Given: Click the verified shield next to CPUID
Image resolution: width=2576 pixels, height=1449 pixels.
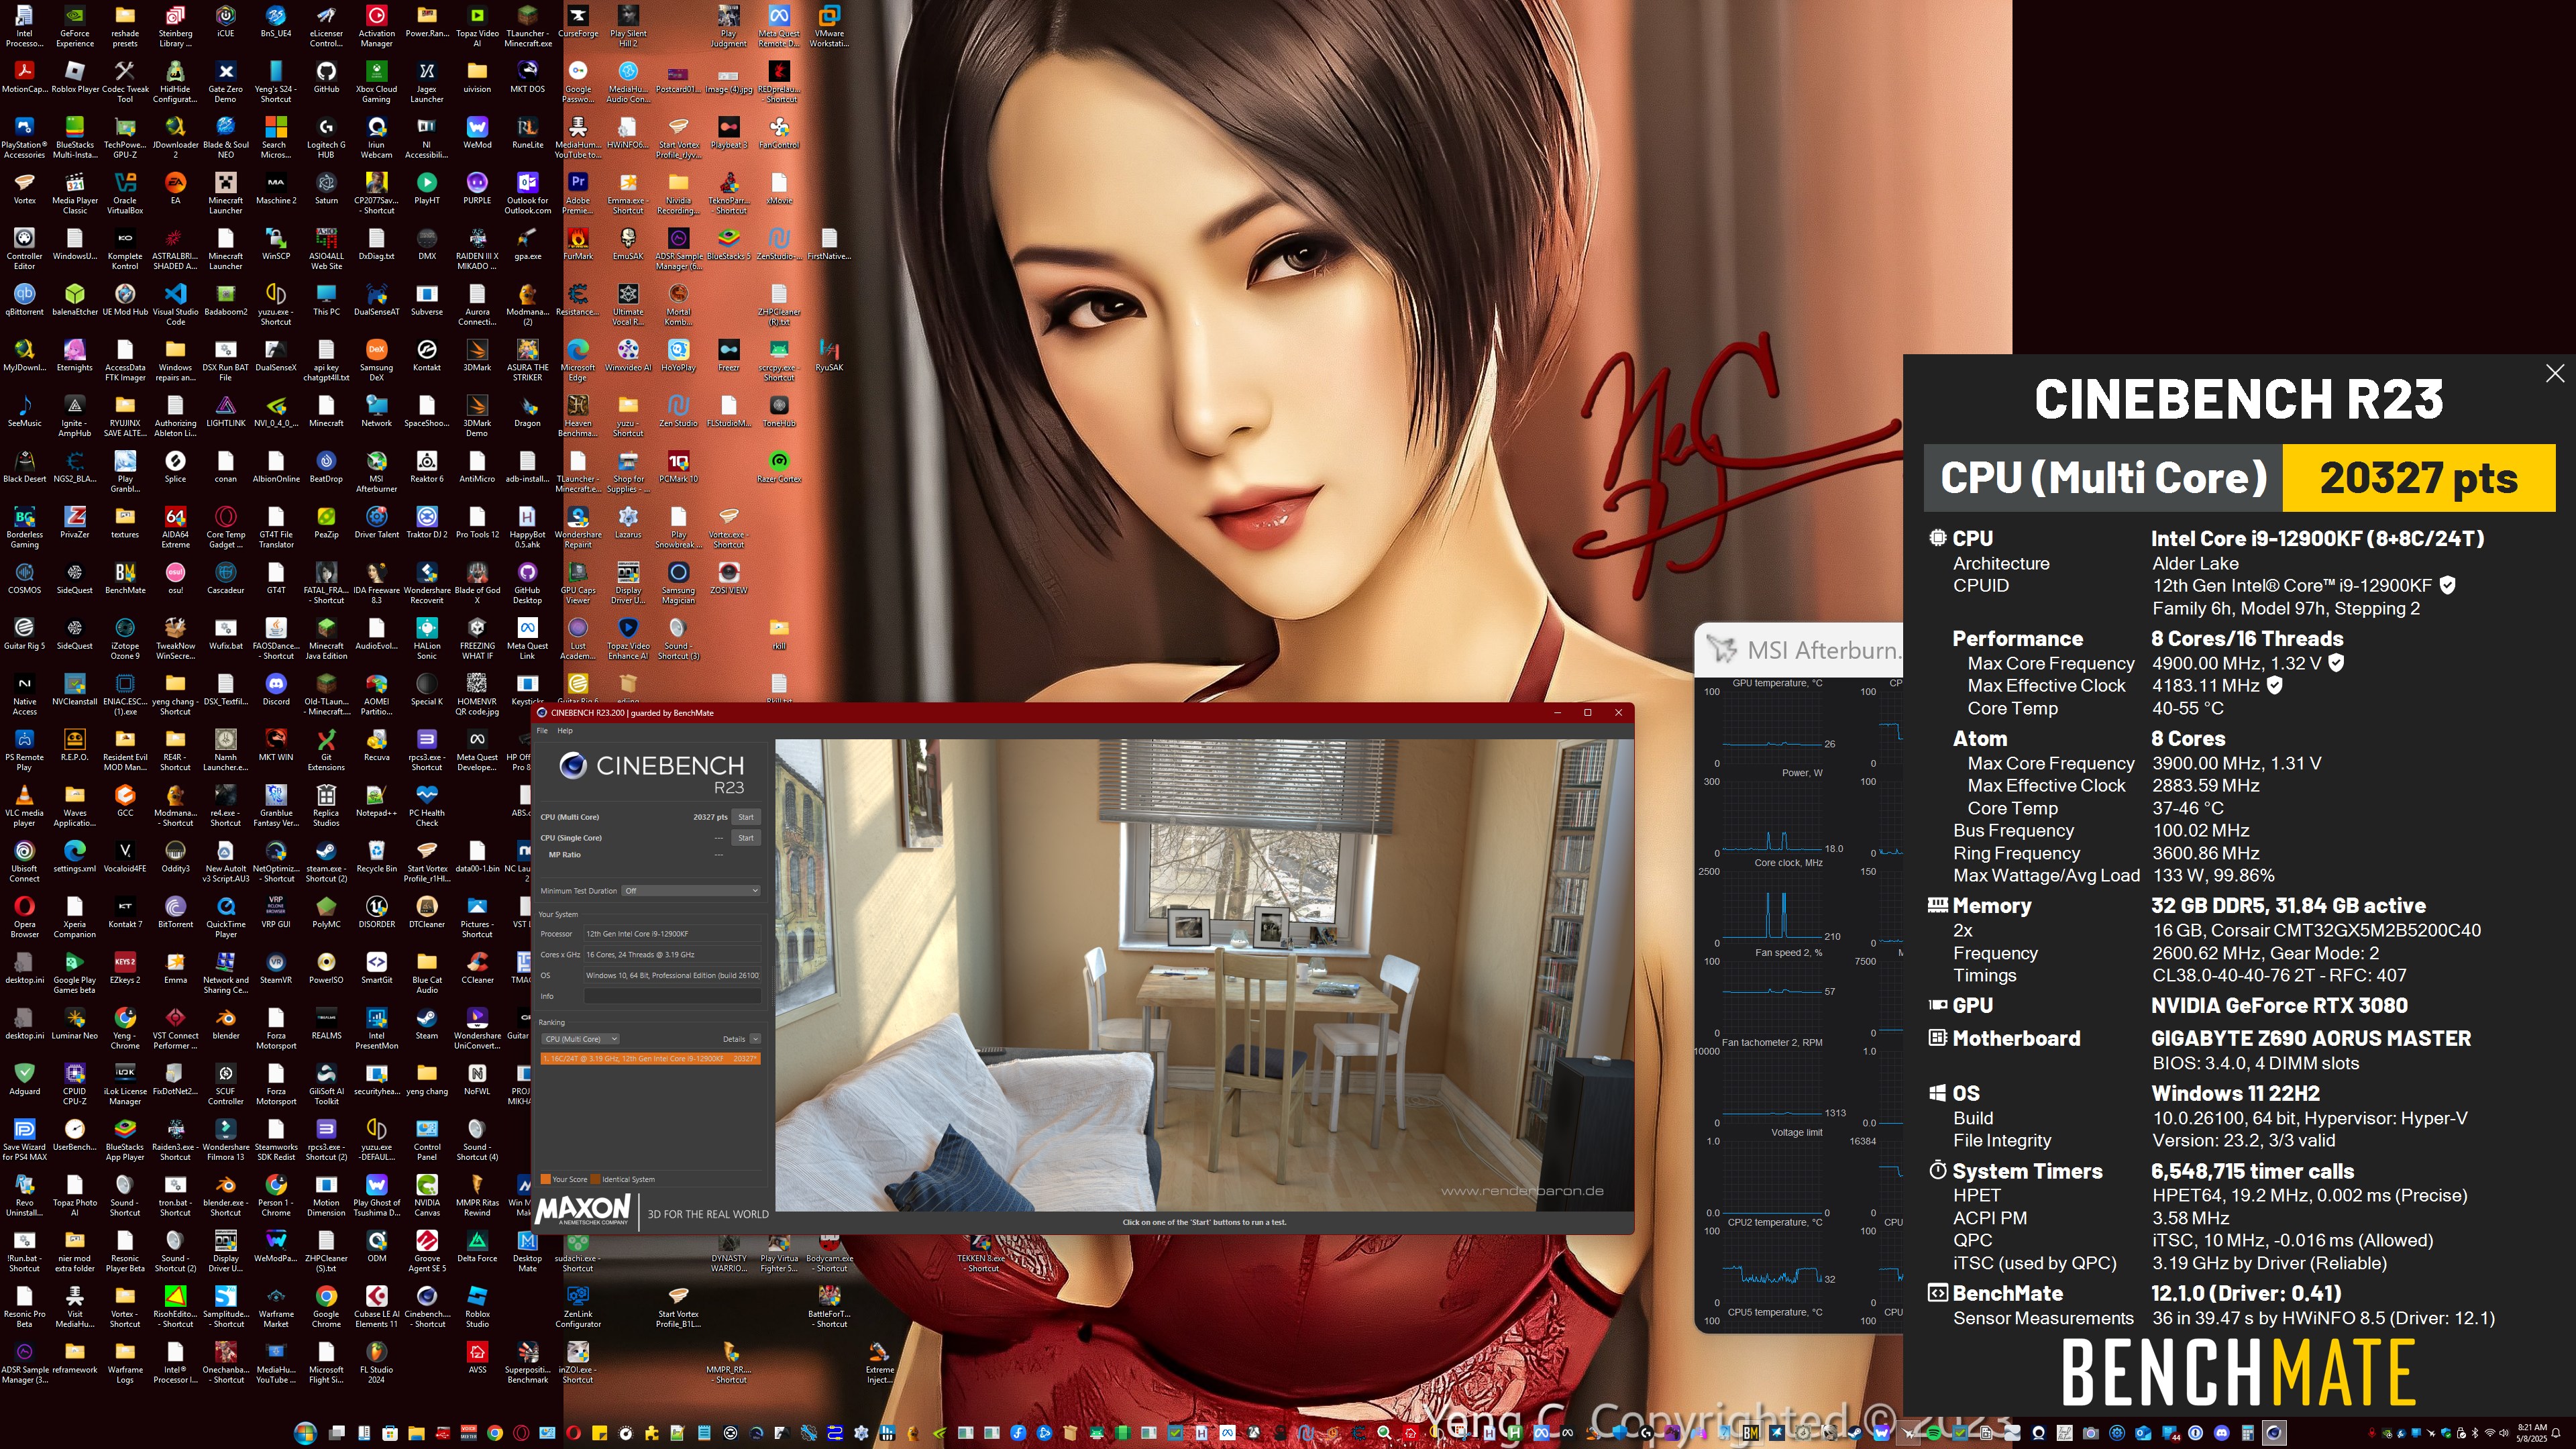Looking at the screenshot, I should (2448, 585).
